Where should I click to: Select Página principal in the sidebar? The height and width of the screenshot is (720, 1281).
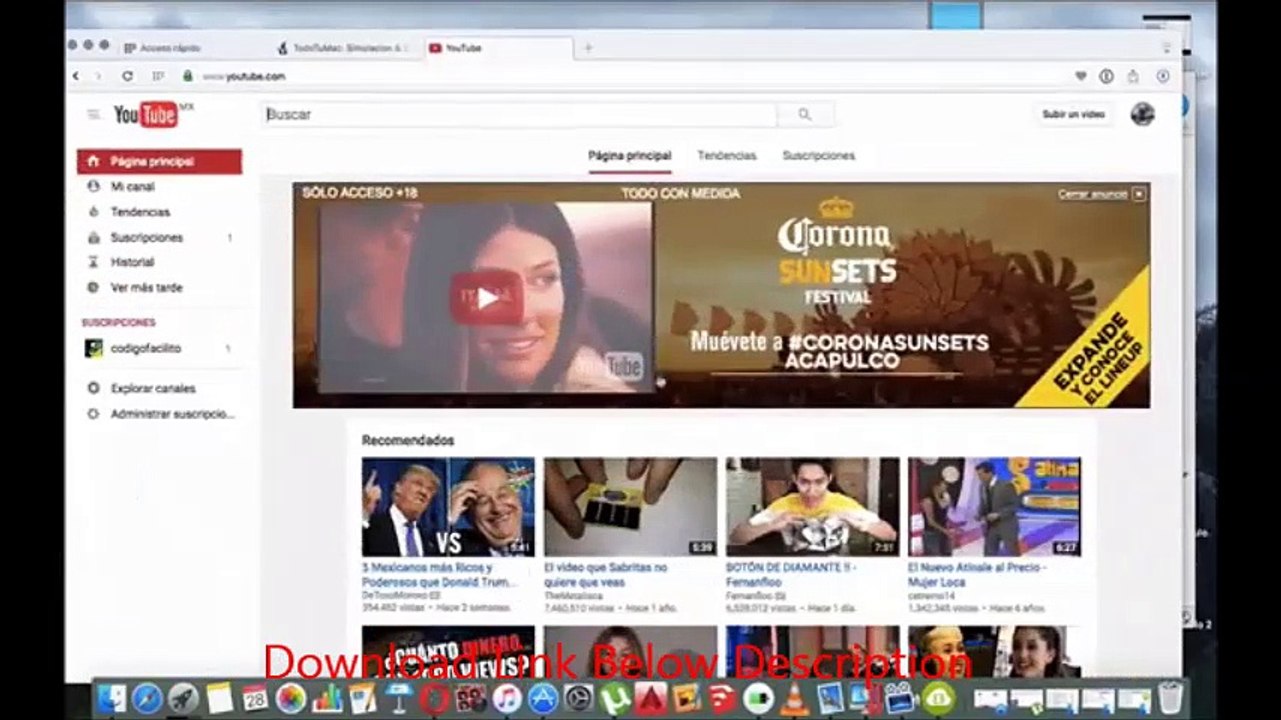[159, 161]
